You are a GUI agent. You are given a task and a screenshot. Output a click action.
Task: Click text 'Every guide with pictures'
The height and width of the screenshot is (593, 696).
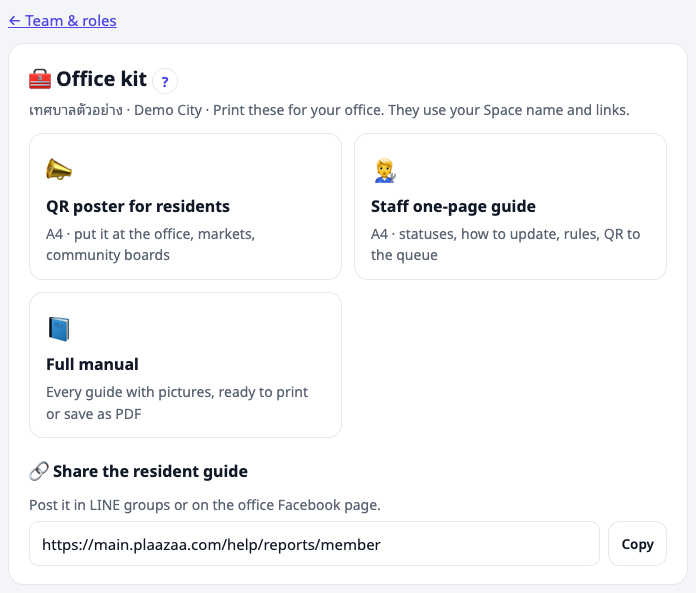tap(130, 392)
